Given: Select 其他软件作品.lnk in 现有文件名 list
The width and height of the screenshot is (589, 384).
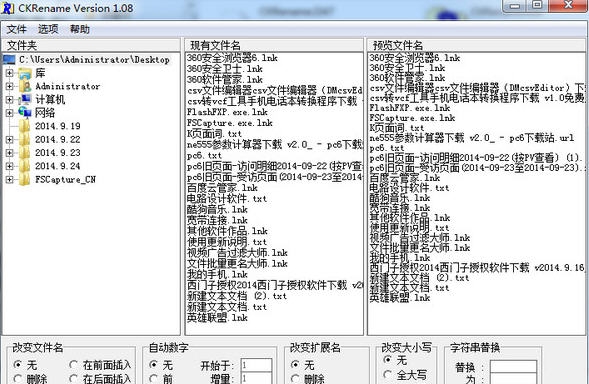Looking at the screenshot, I should [227, 231].
